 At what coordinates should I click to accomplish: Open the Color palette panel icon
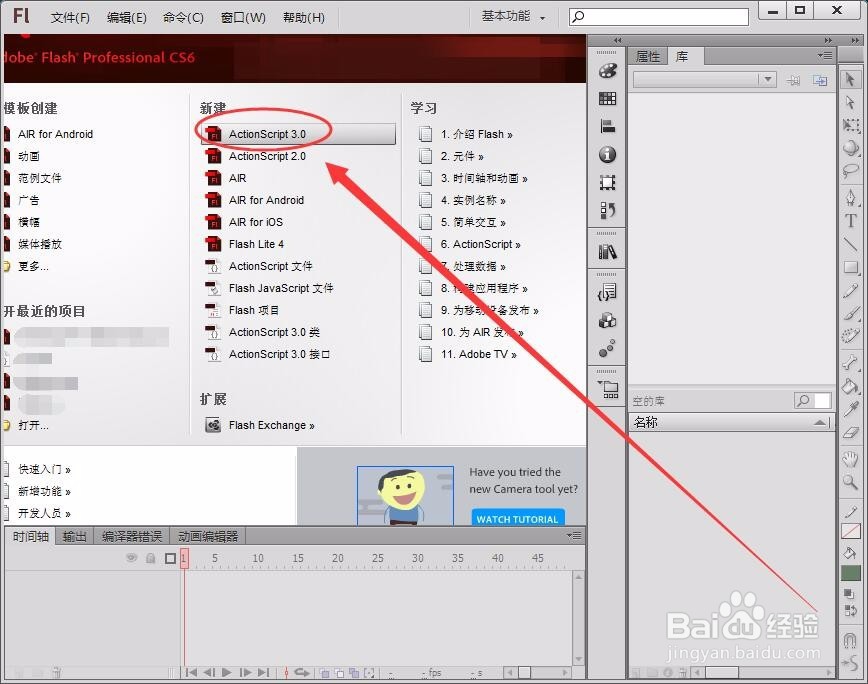point(607,71)
